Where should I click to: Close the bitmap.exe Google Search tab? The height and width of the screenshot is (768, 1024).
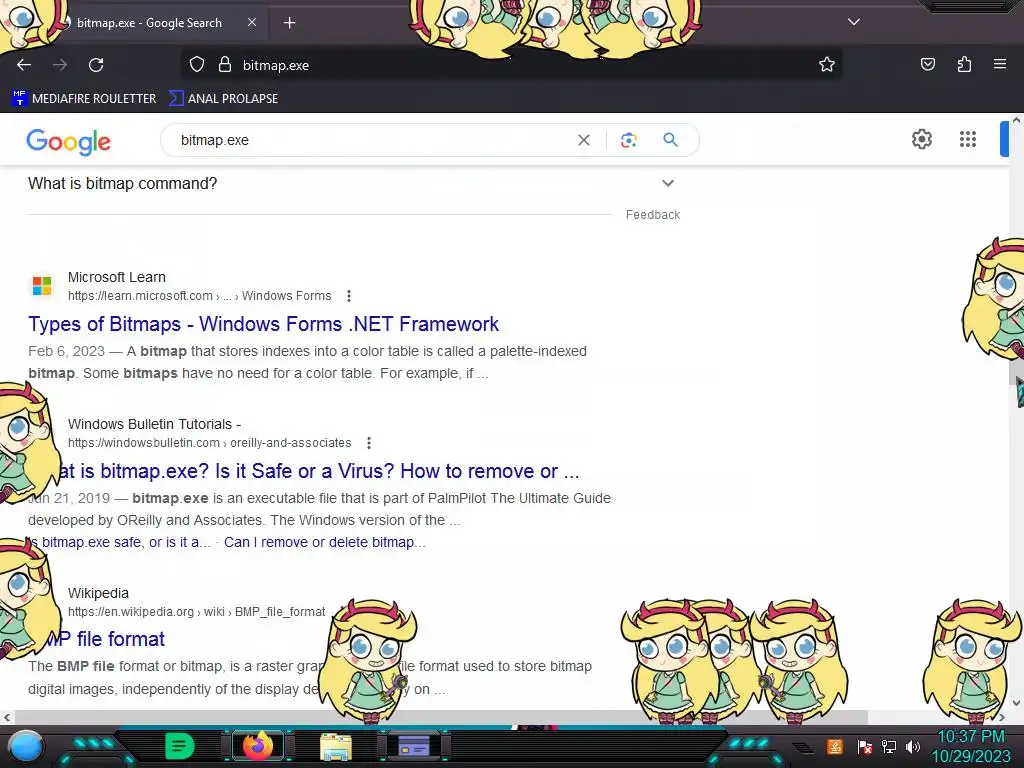[252, 22]
